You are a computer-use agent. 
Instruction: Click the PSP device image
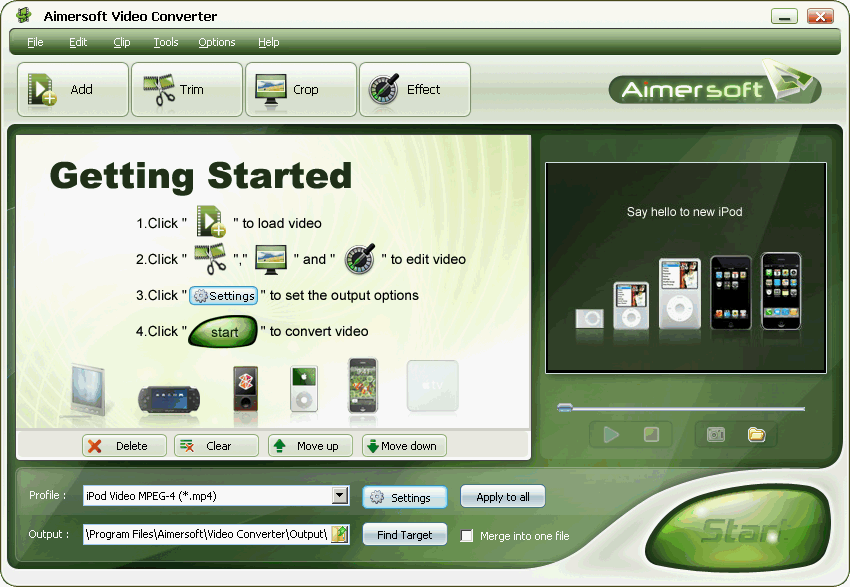coord(169,399)
